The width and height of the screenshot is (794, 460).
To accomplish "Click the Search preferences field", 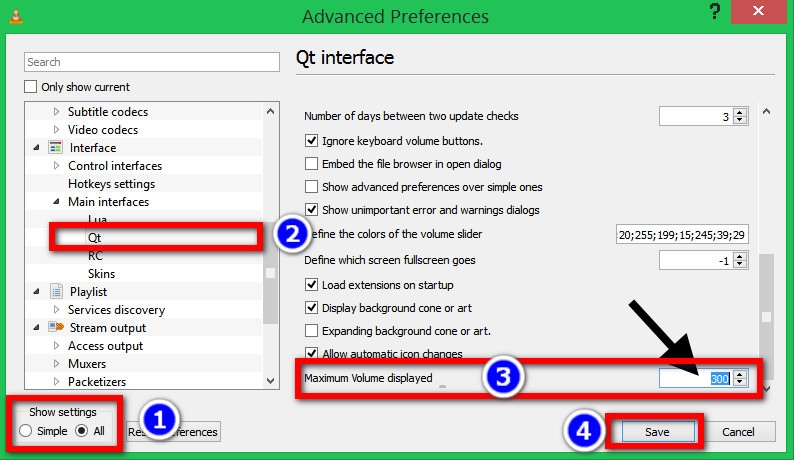I will [x=151, y=62].
